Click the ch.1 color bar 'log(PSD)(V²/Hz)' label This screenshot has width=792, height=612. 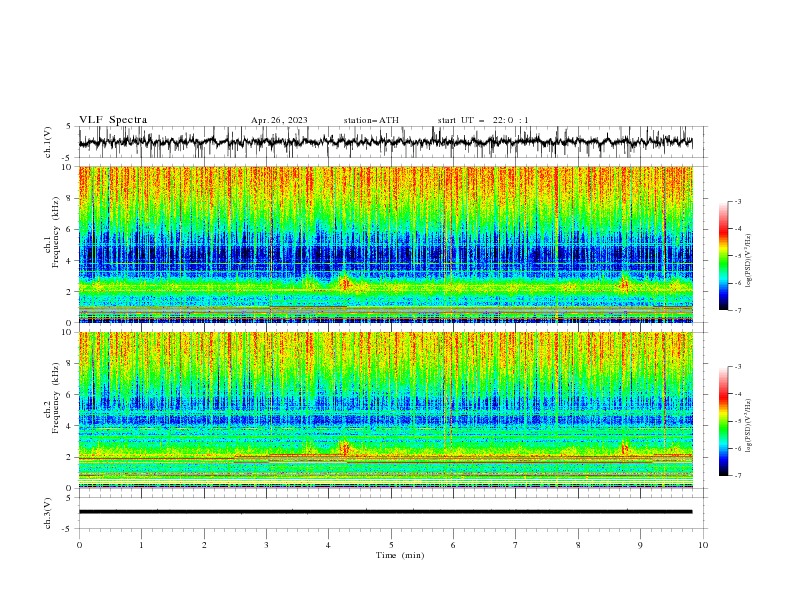coord(749,261)
